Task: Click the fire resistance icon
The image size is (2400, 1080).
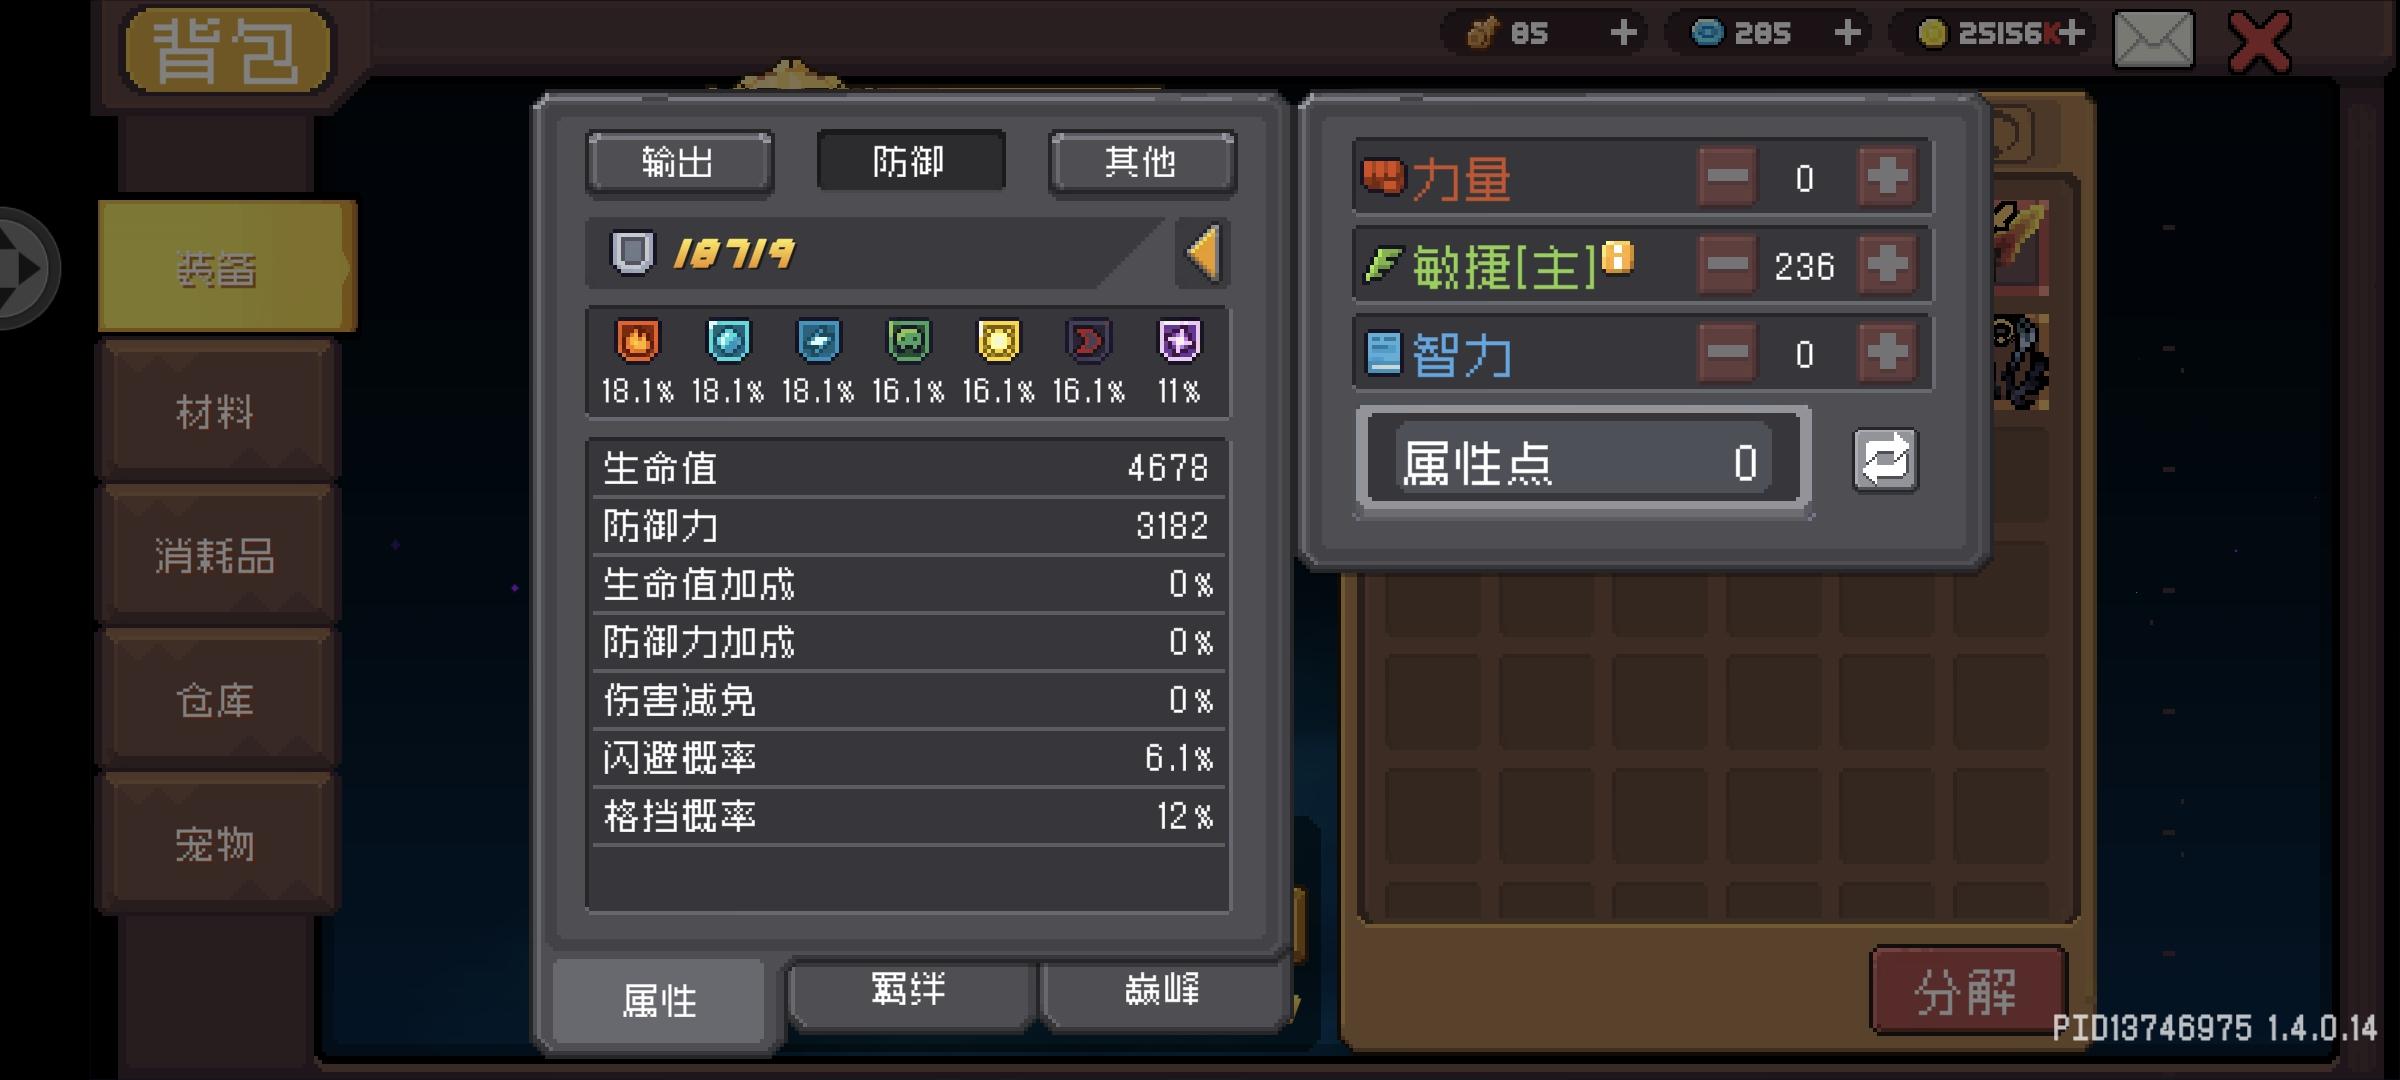Action: click(637, 341)
